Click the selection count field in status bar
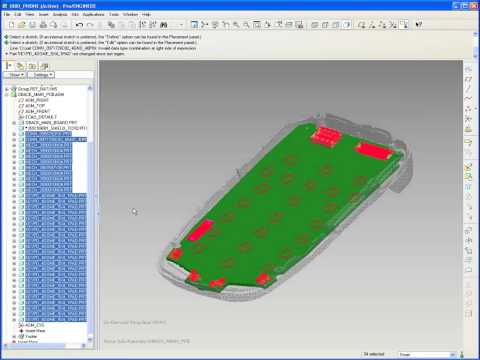Screen dimensions: 480x360 374,354
